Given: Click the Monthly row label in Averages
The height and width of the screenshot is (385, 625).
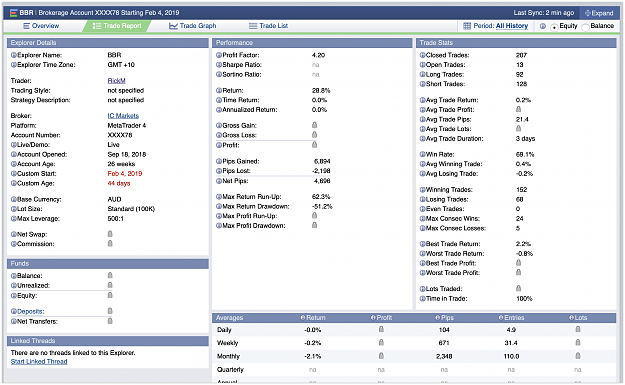Looking at the screenshot, I should pyautogui.click(x=228, y=356).
